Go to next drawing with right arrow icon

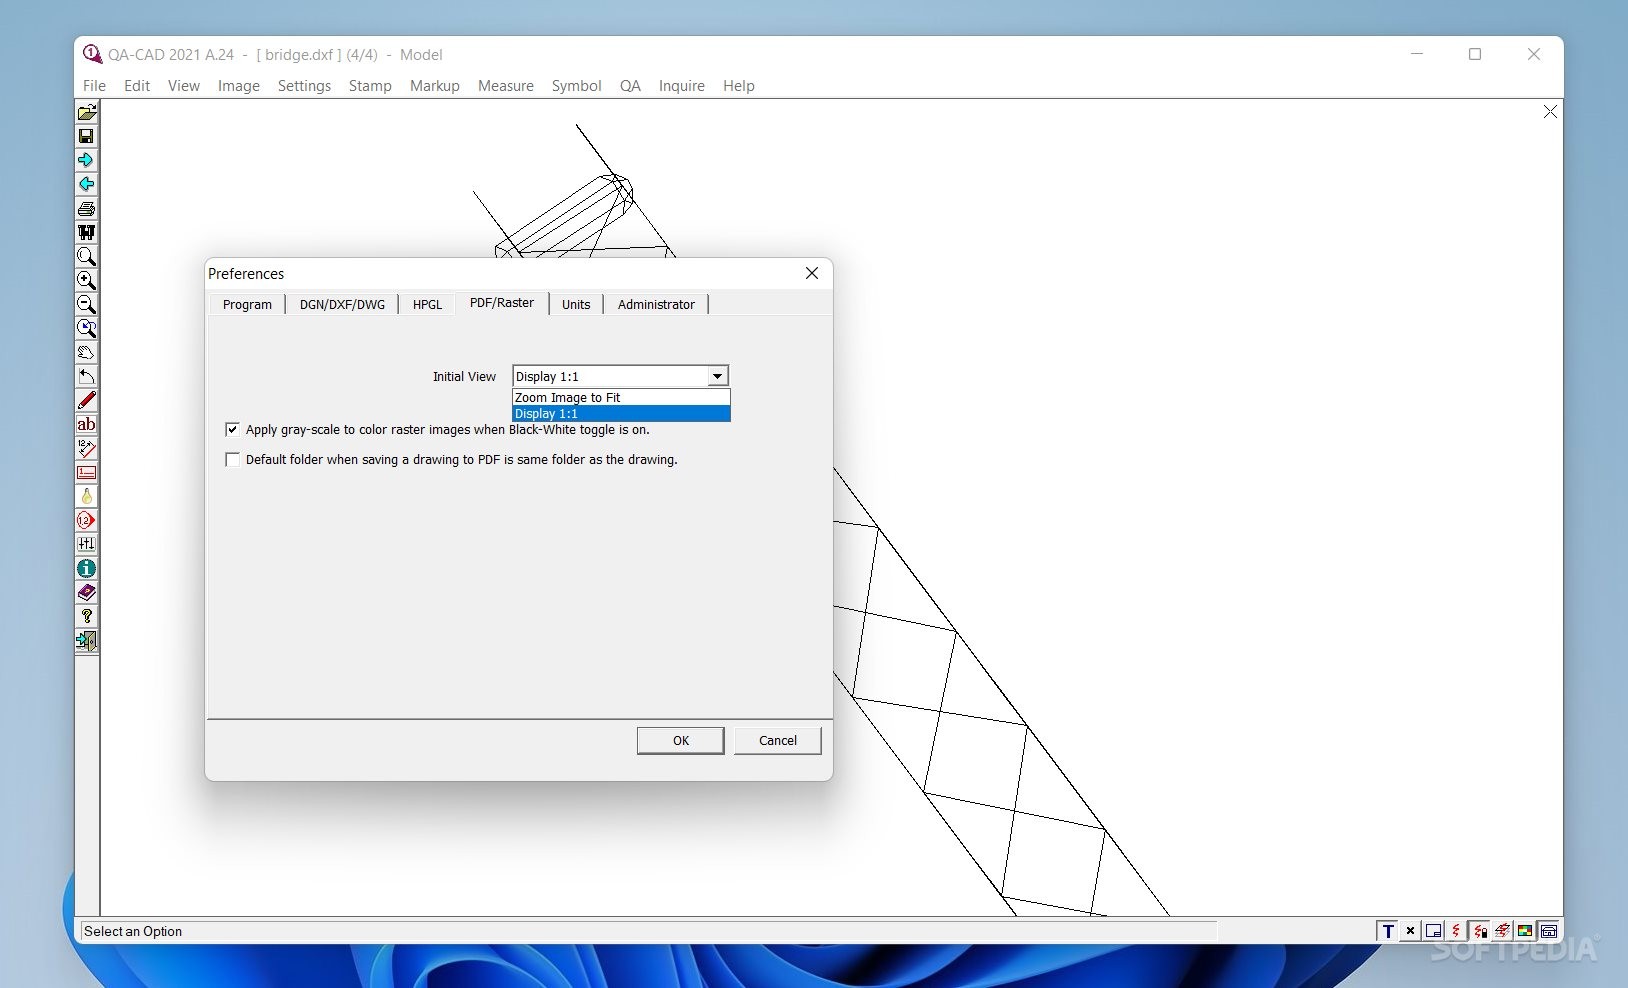tap(87, 160)
